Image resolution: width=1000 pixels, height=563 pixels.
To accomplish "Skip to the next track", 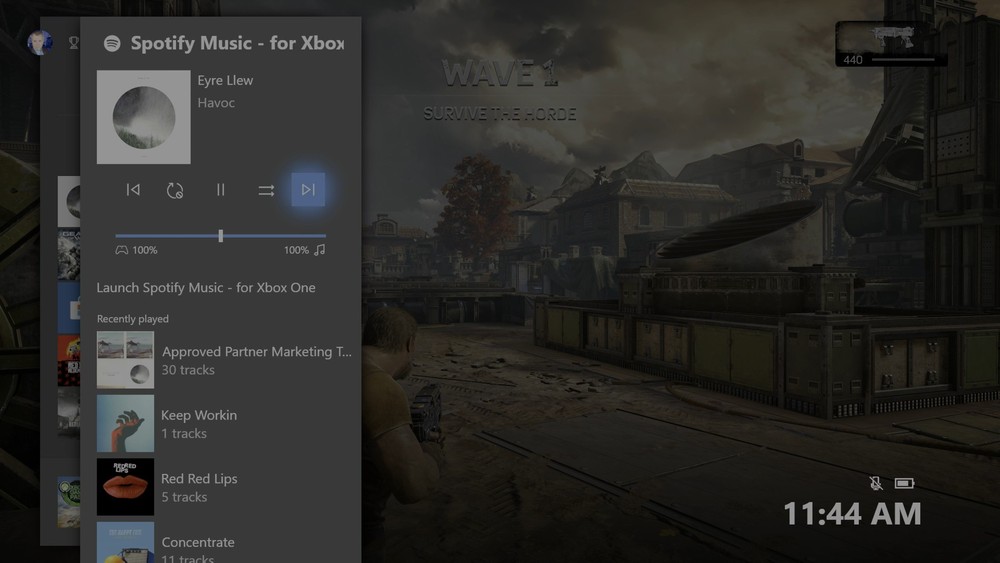I will pos(308,190).
